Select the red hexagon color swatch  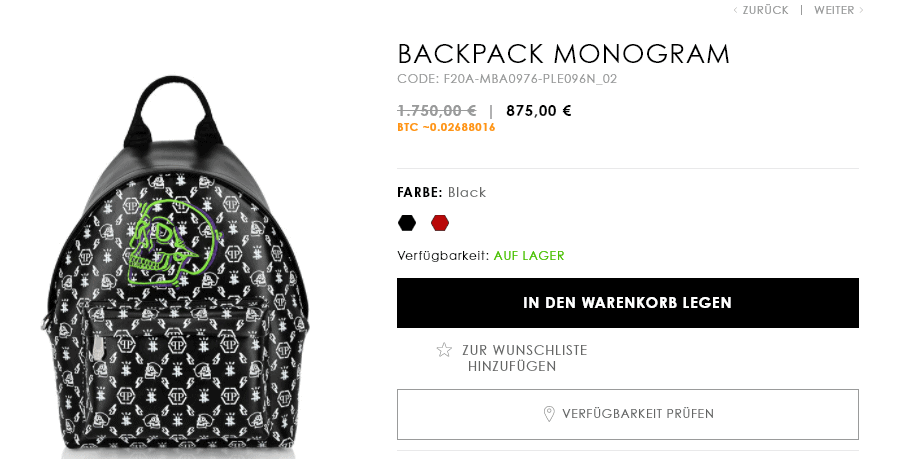click(440, 223)
